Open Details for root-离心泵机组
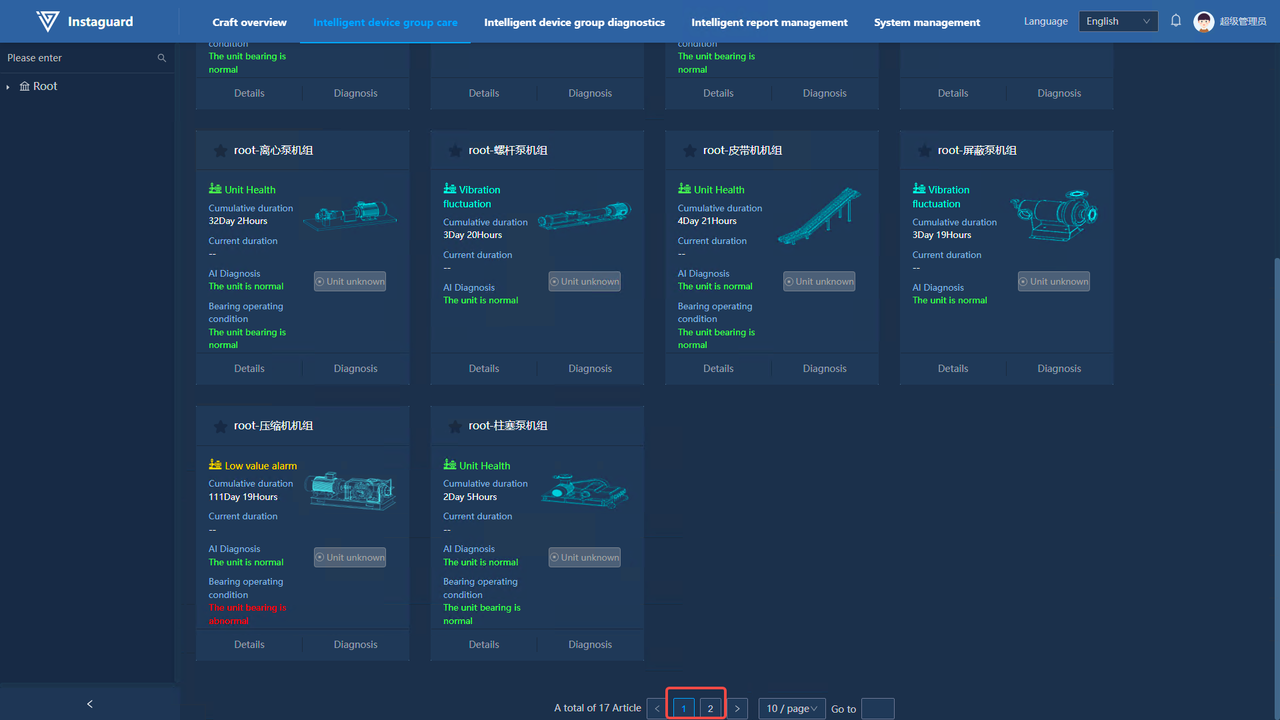 (x=249, y=368)
